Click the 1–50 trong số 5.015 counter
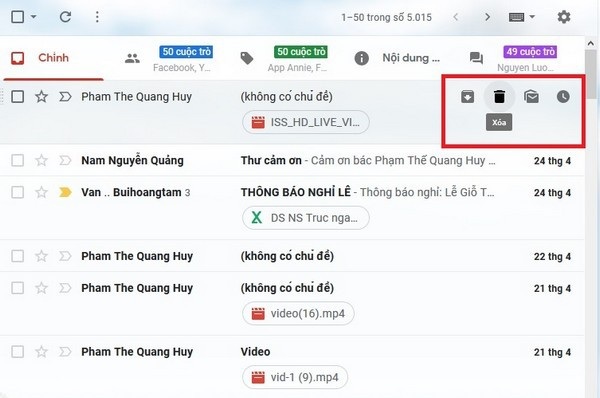The image size is (600, 398). 386,17
